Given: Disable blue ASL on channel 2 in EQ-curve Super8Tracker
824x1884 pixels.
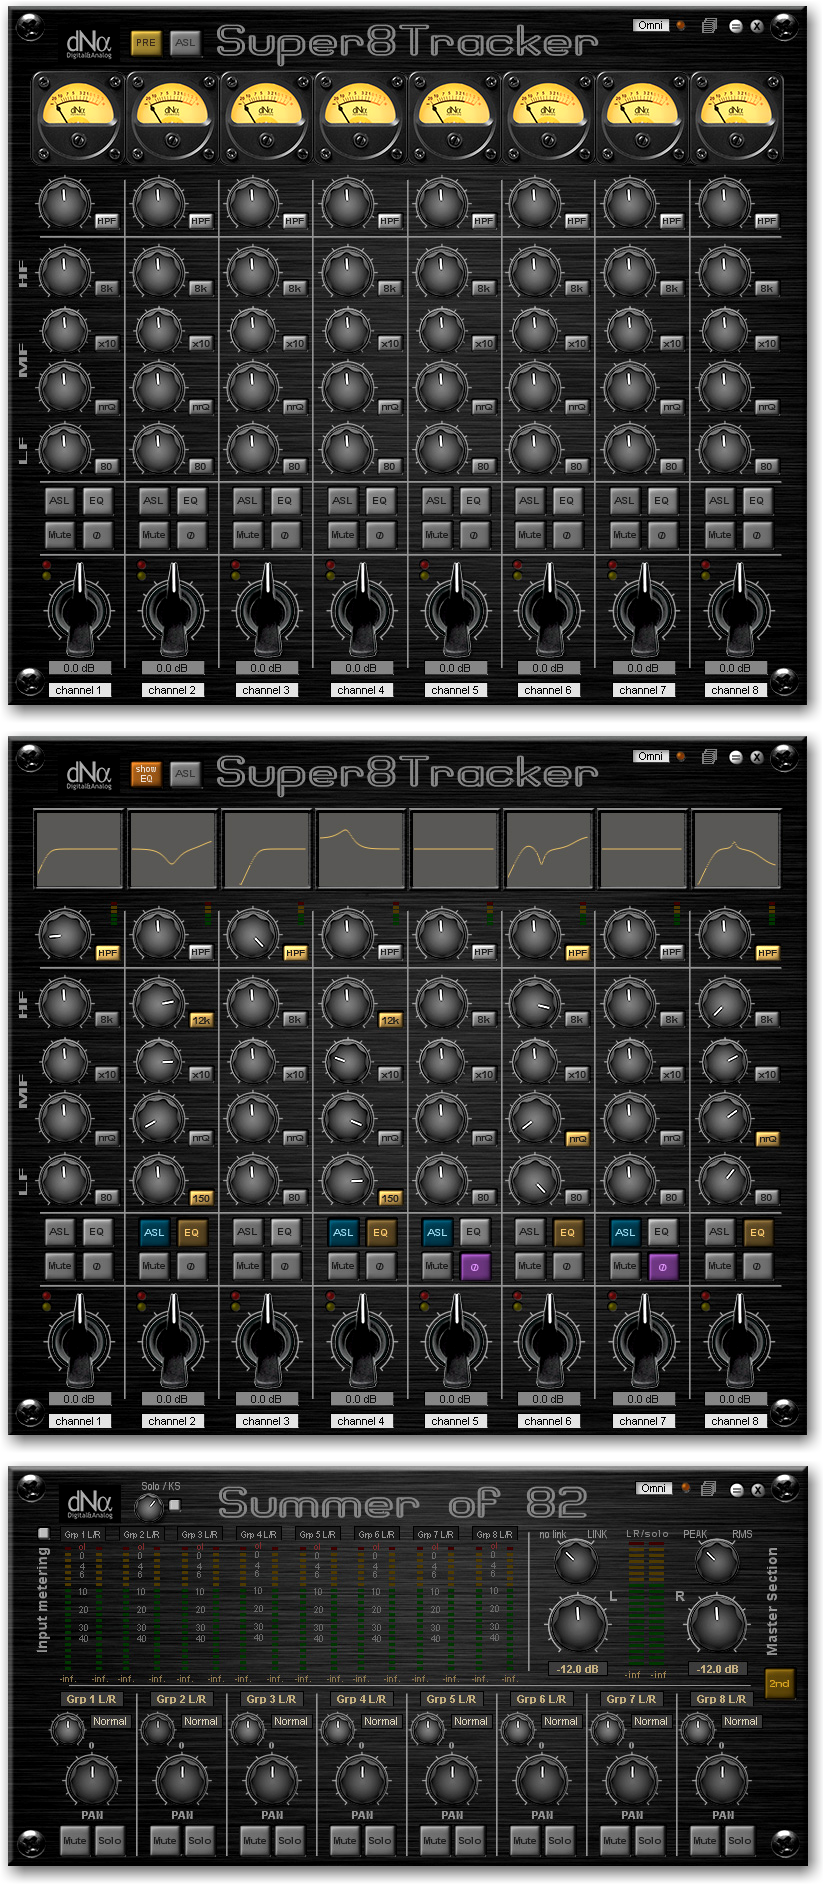Looking at the screenshot, I should point(154,1232).
